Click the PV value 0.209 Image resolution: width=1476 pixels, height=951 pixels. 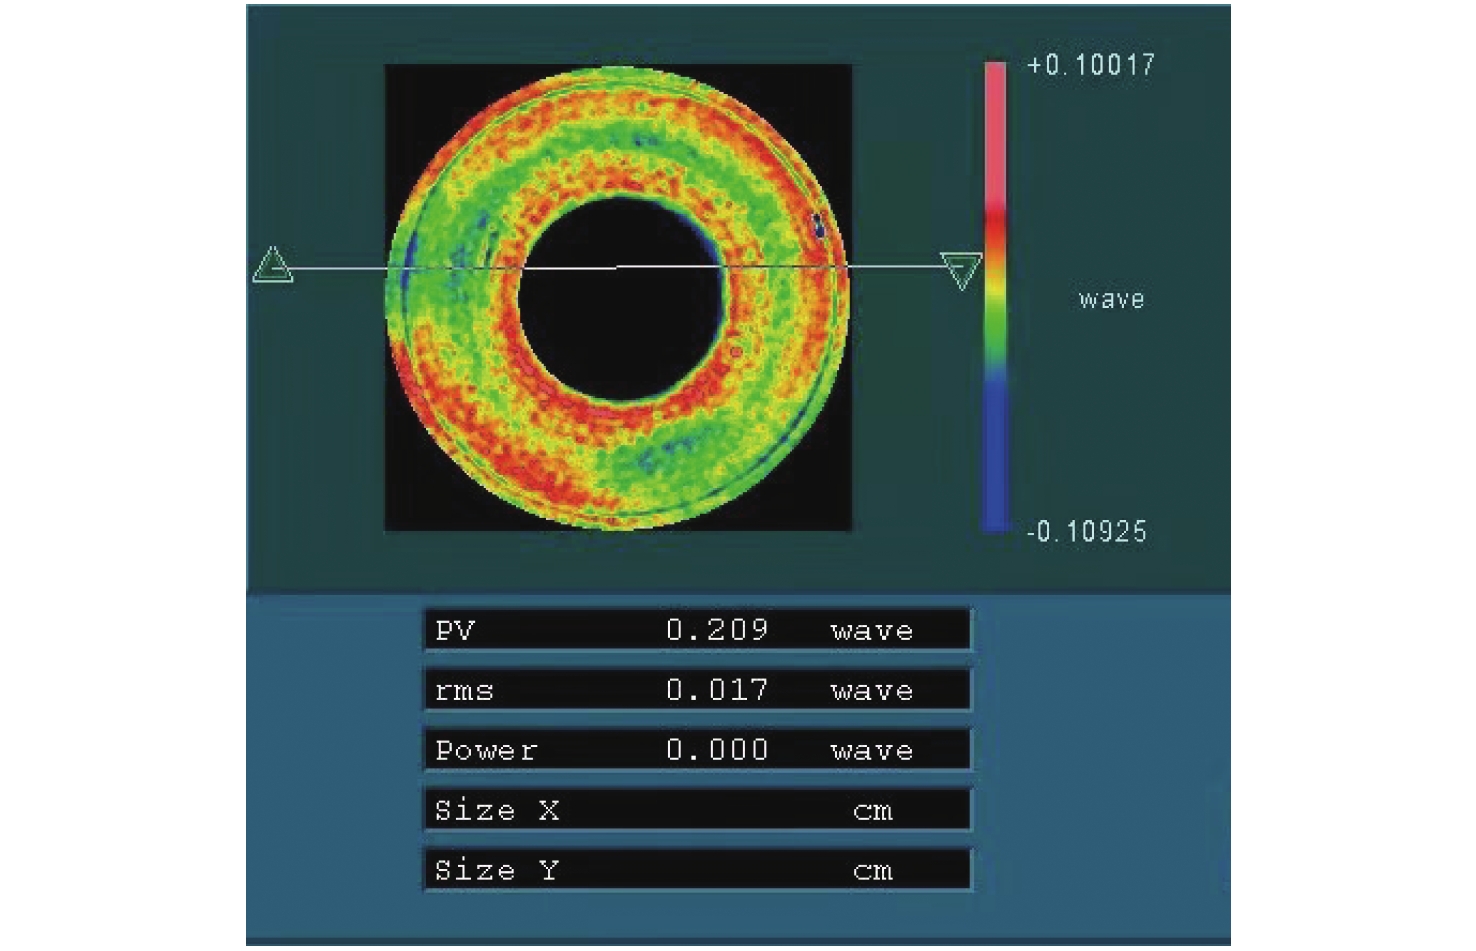pos(717,630)
